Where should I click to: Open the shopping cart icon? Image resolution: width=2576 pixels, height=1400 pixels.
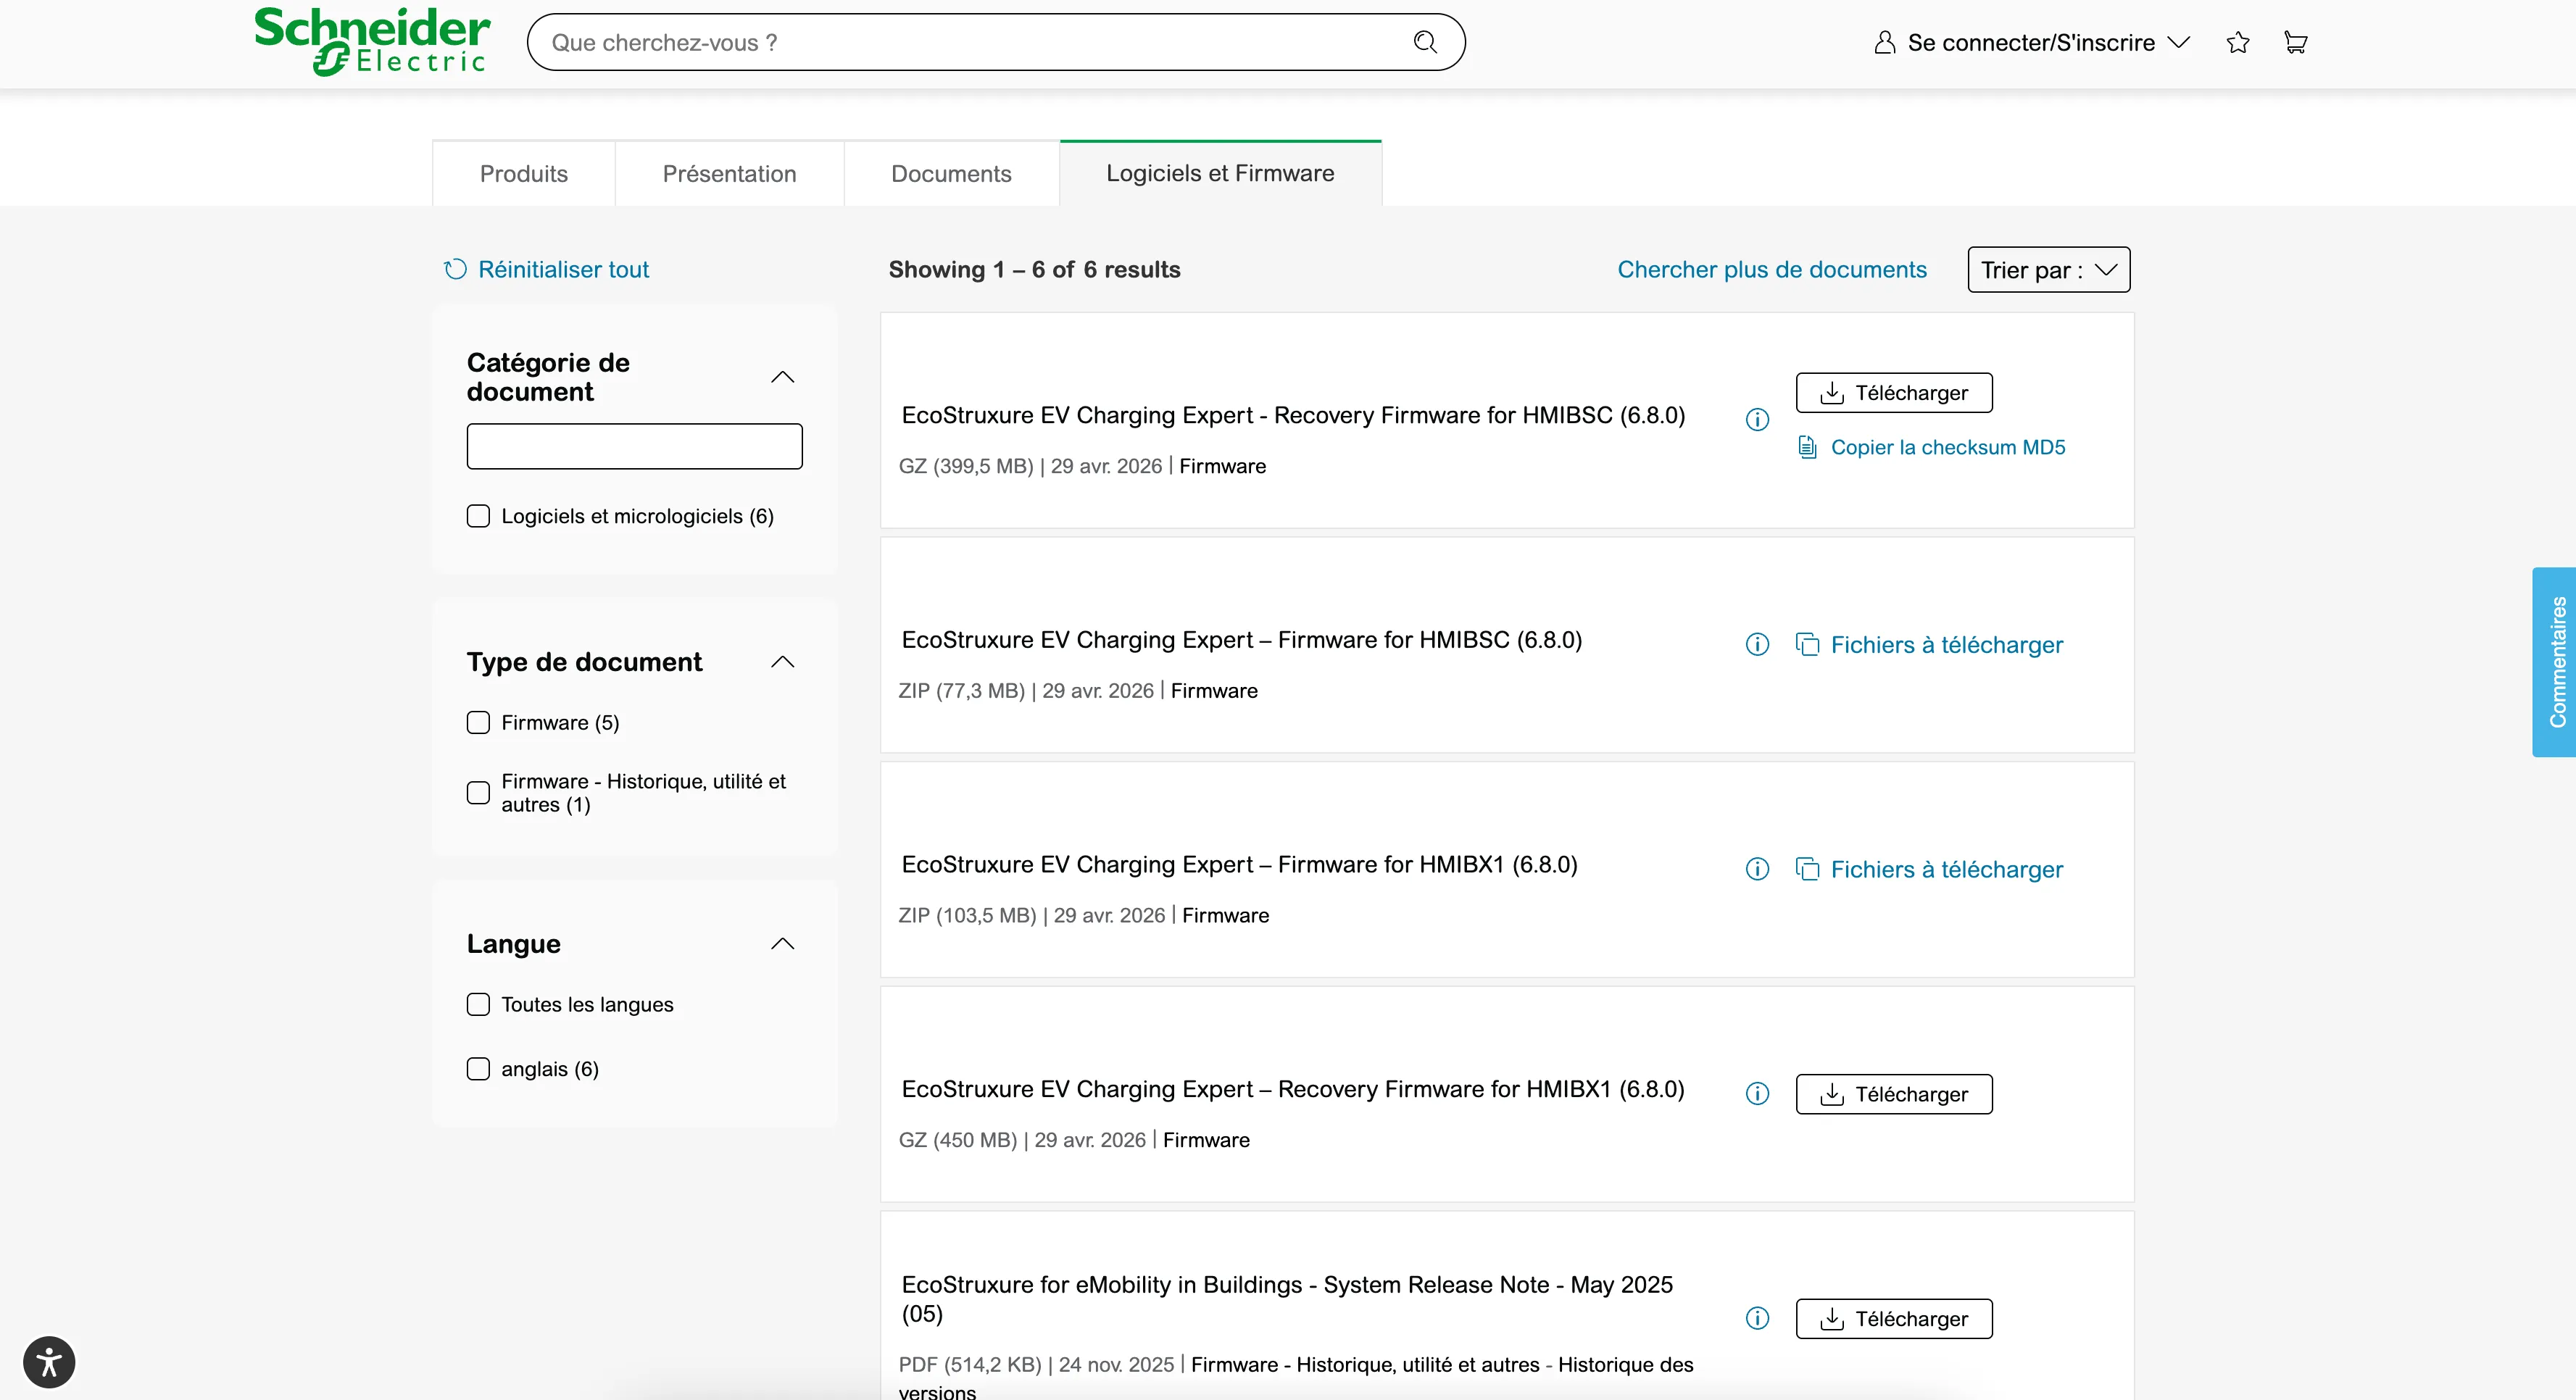(2295, 42)
